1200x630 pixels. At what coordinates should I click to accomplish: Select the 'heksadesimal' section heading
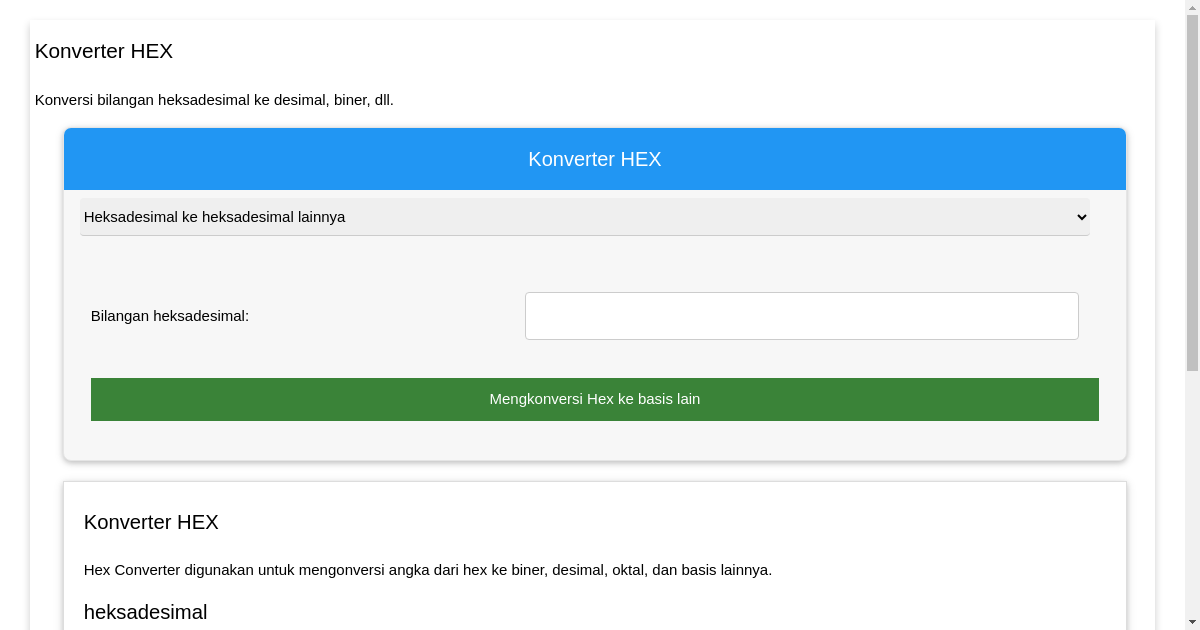tap(145, 612)
